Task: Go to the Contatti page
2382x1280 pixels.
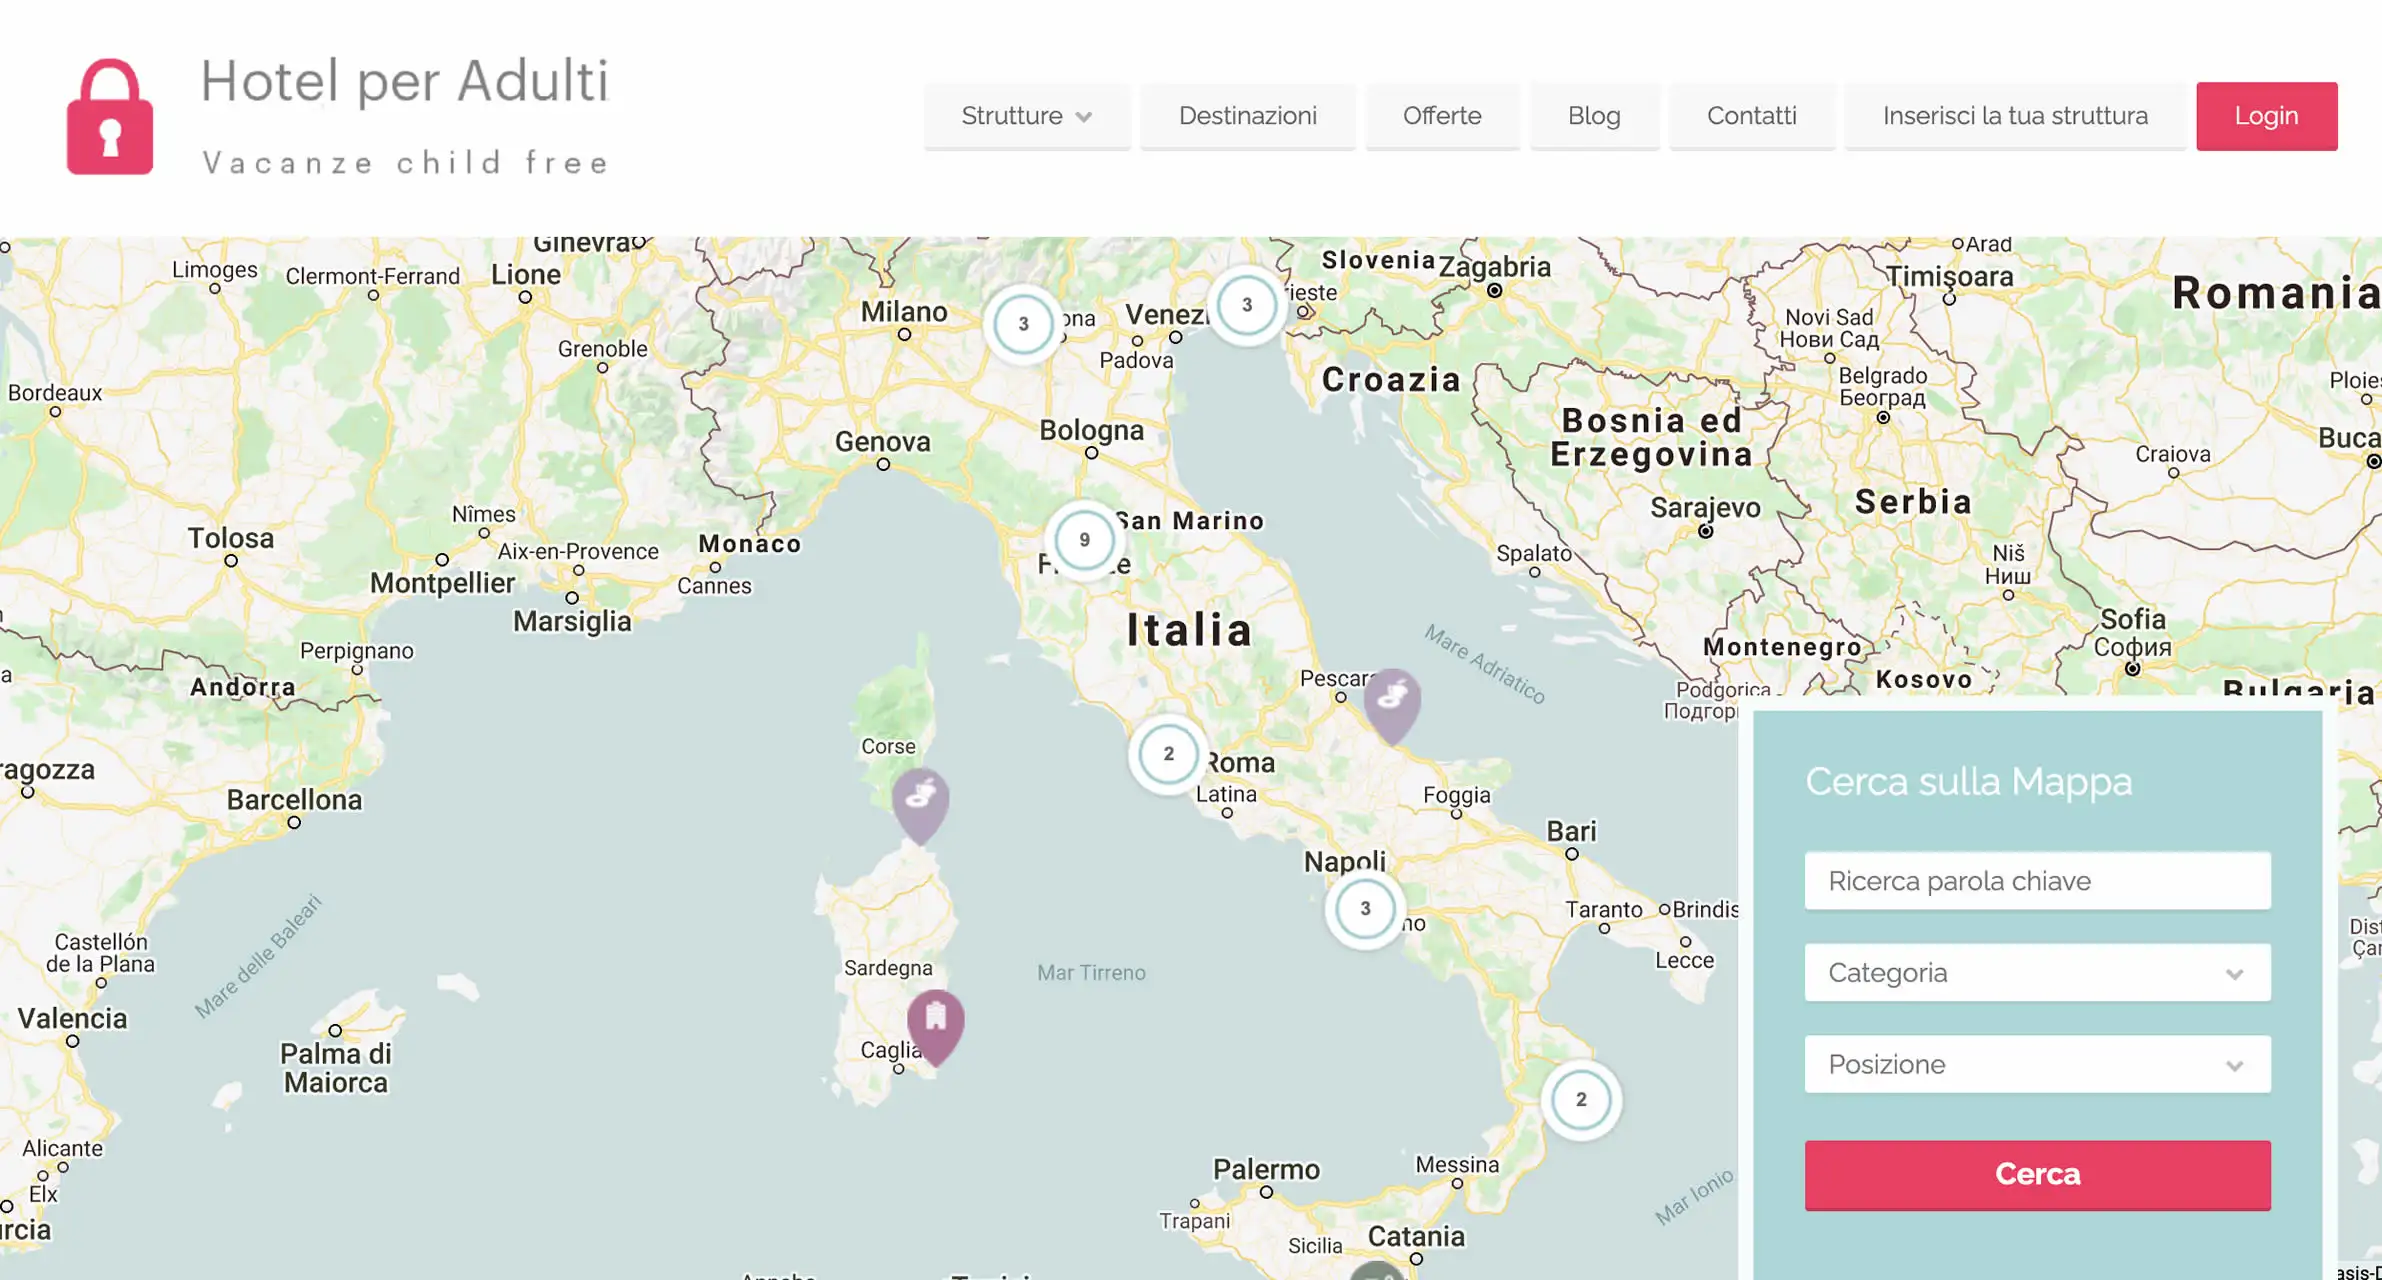Action: coord(1751,116)
